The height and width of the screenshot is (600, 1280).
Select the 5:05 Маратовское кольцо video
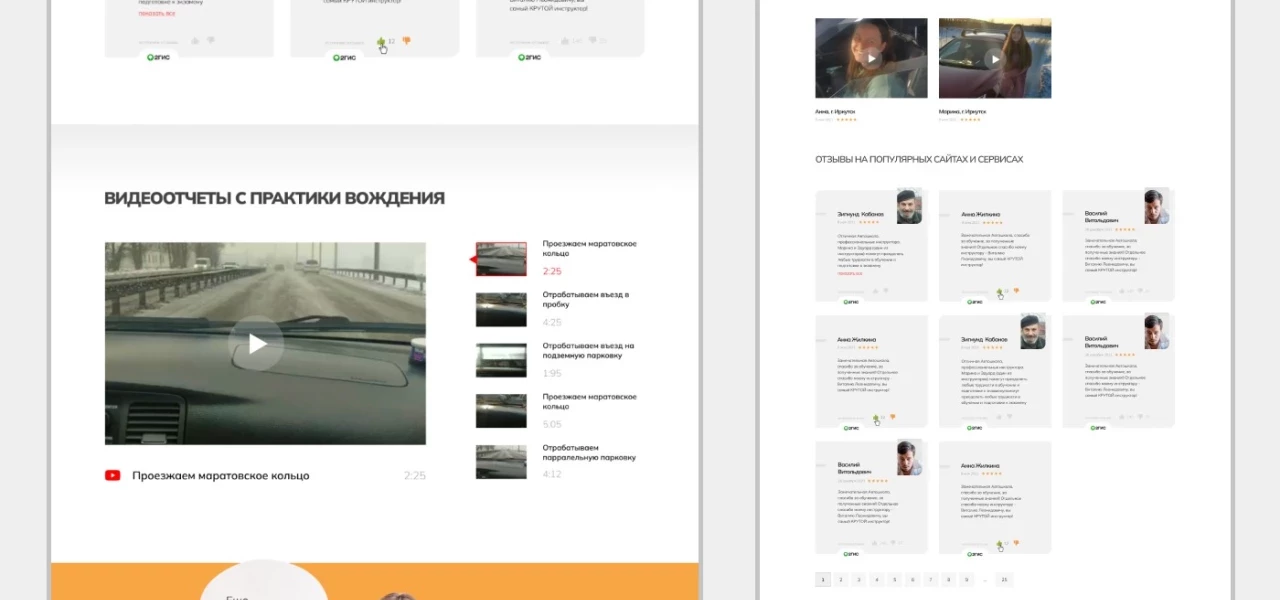501,410
